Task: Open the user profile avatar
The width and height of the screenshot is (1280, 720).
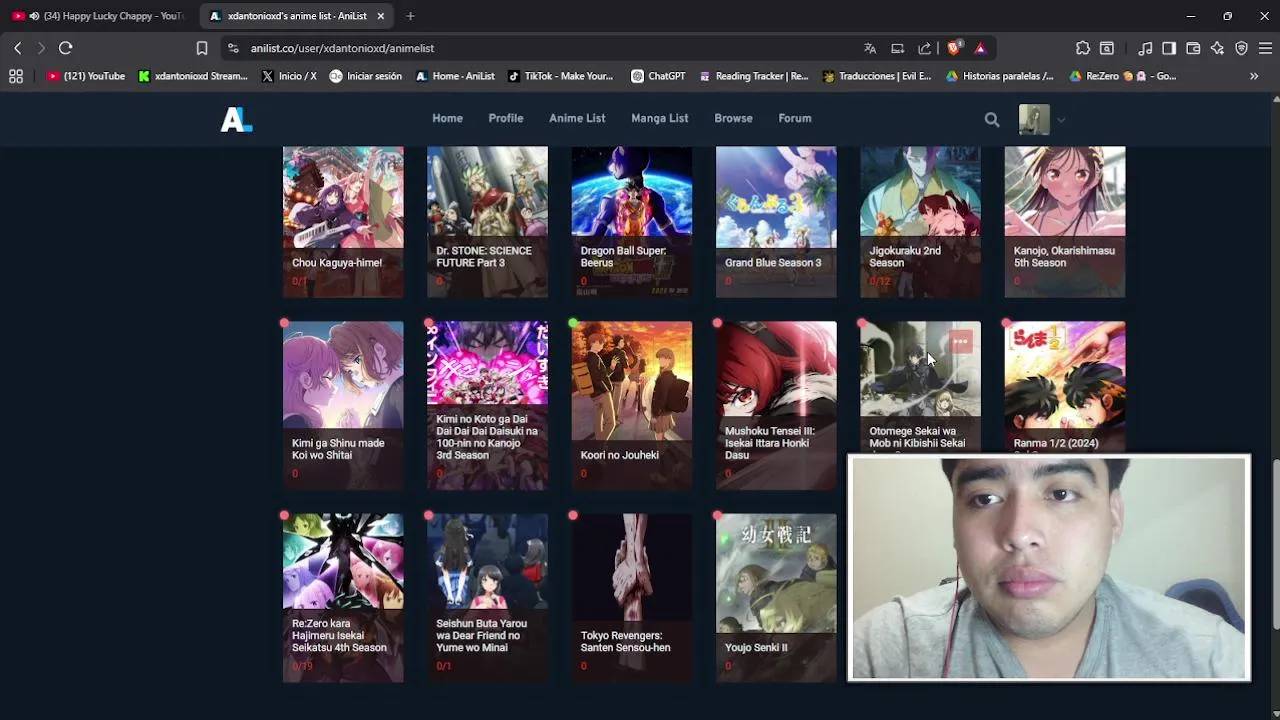Action: tap(1034, 120)
